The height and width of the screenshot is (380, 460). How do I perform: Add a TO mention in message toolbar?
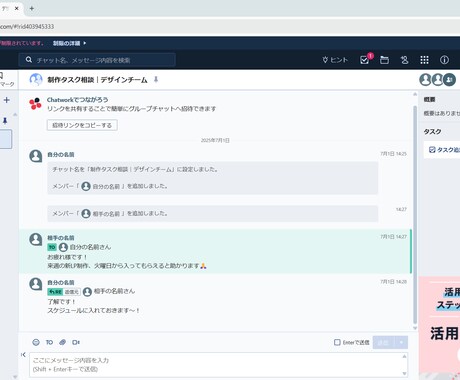tap(49, 342)
